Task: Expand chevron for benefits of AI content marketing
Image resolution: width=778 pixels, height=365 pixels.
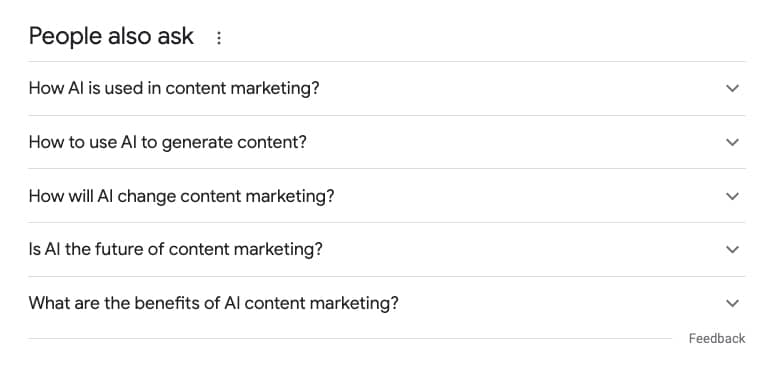Action: [x=732, y=303]
